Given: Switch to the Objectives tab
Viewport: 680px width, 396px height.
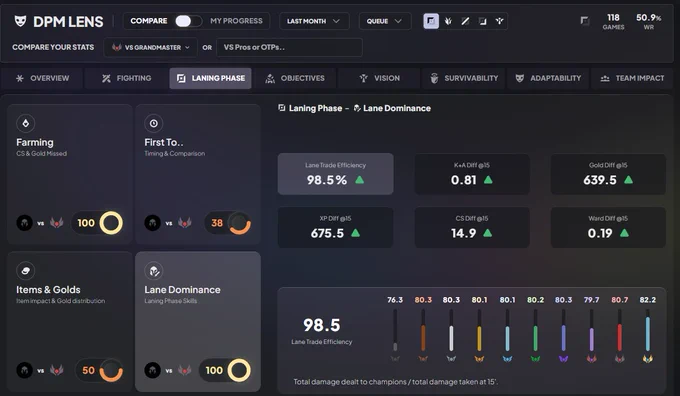Looking at the screenshot, I should point(295,78).
